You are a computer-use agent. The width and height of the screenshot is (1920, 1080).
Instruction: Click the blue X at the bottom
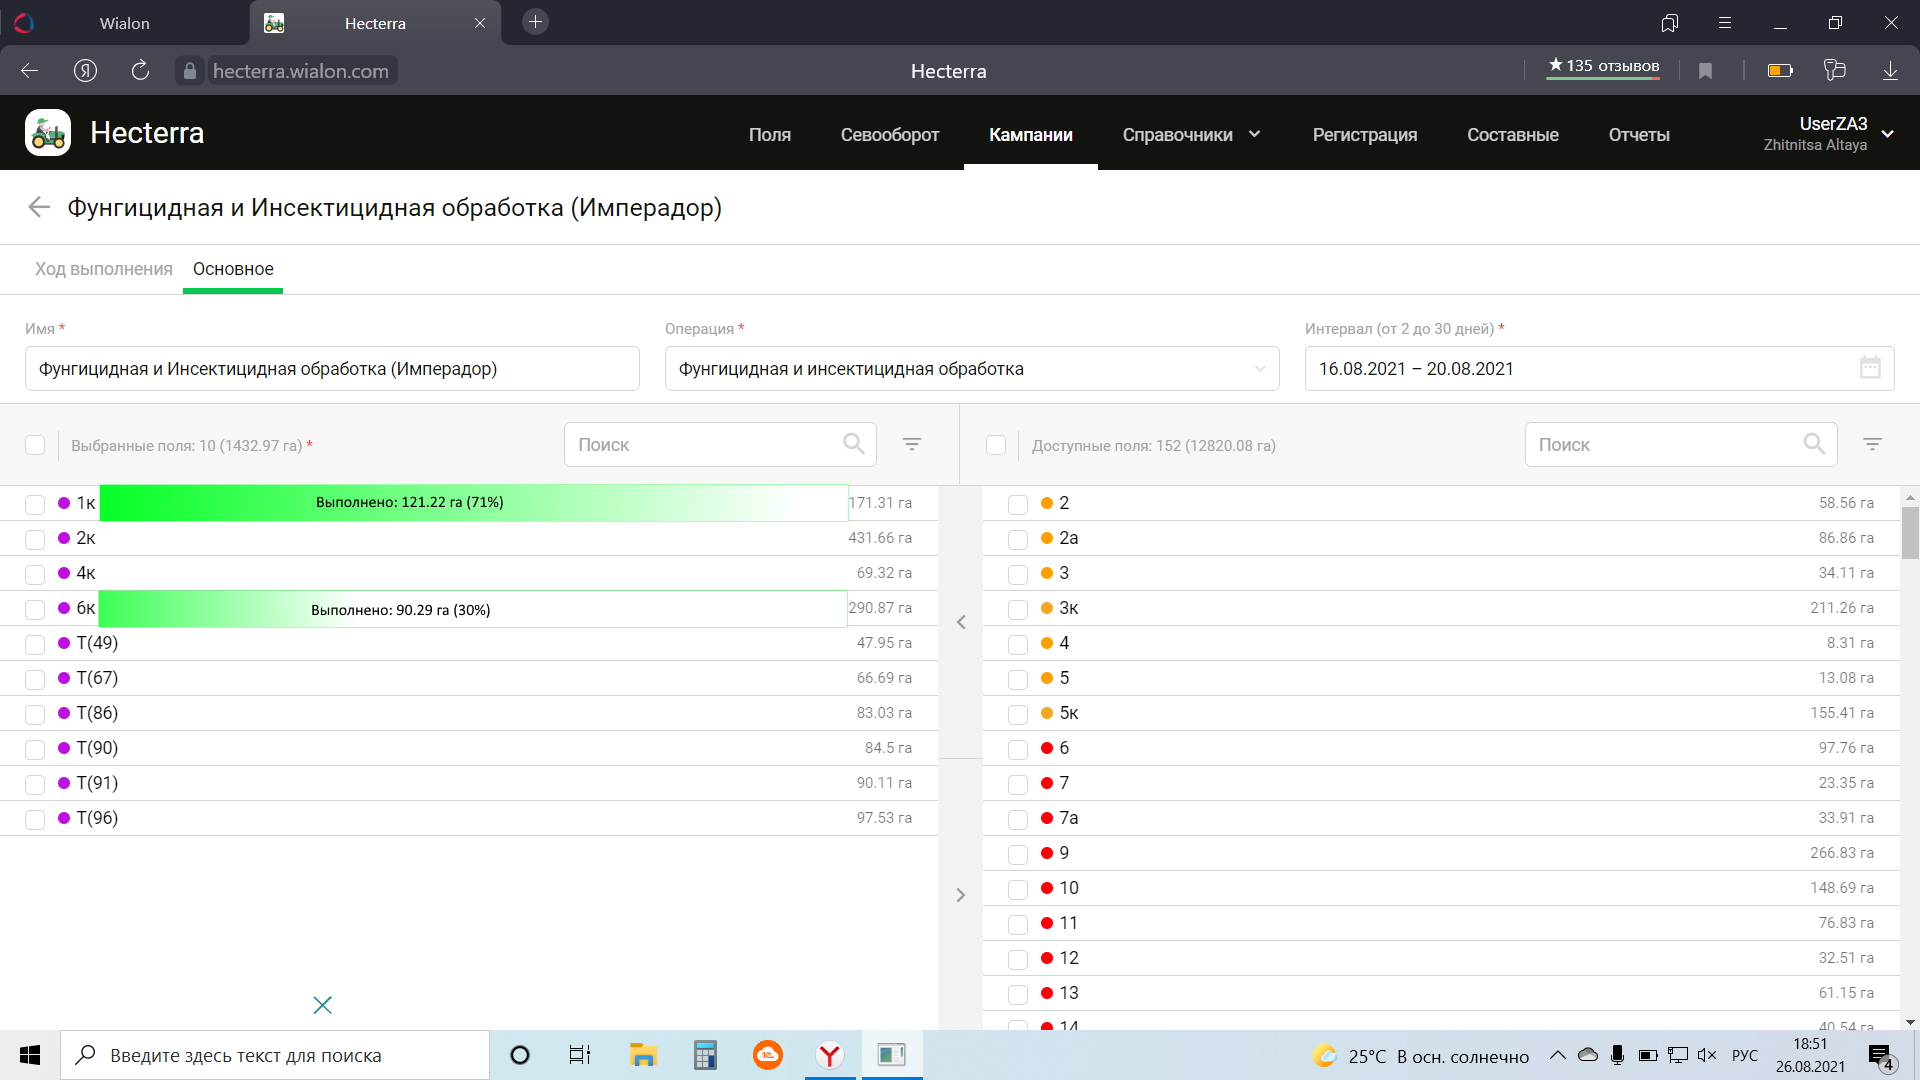tap(322, 1005)
